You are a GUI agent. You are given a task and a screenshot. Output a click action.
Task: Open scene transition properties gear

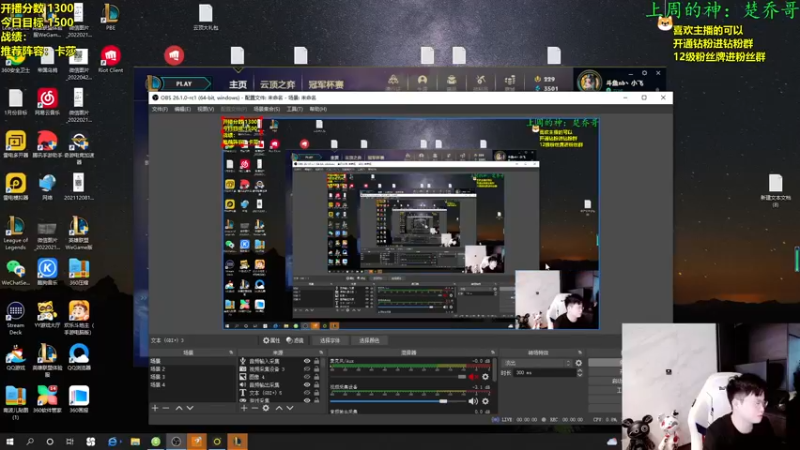tap(579, 363)
